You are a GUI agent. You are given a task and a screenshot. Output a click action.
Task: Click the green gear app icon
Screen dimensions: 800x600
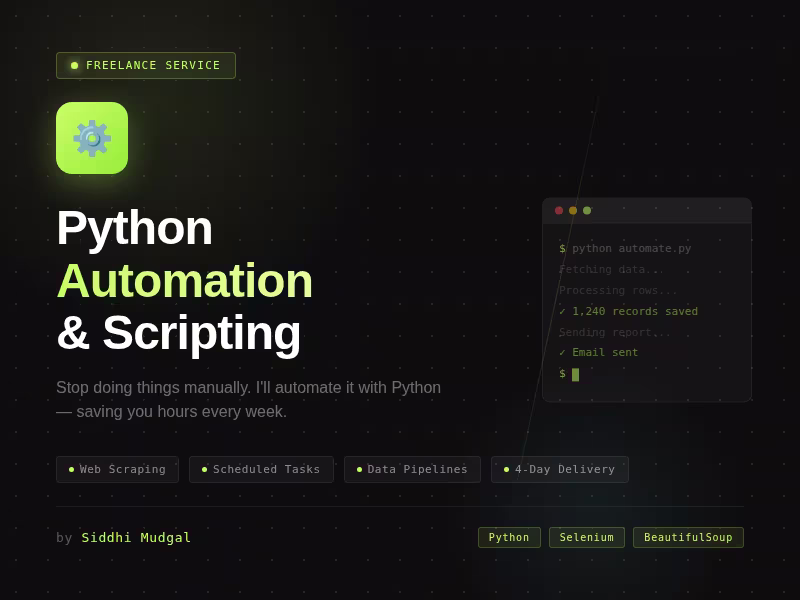(x=92, y=138)
